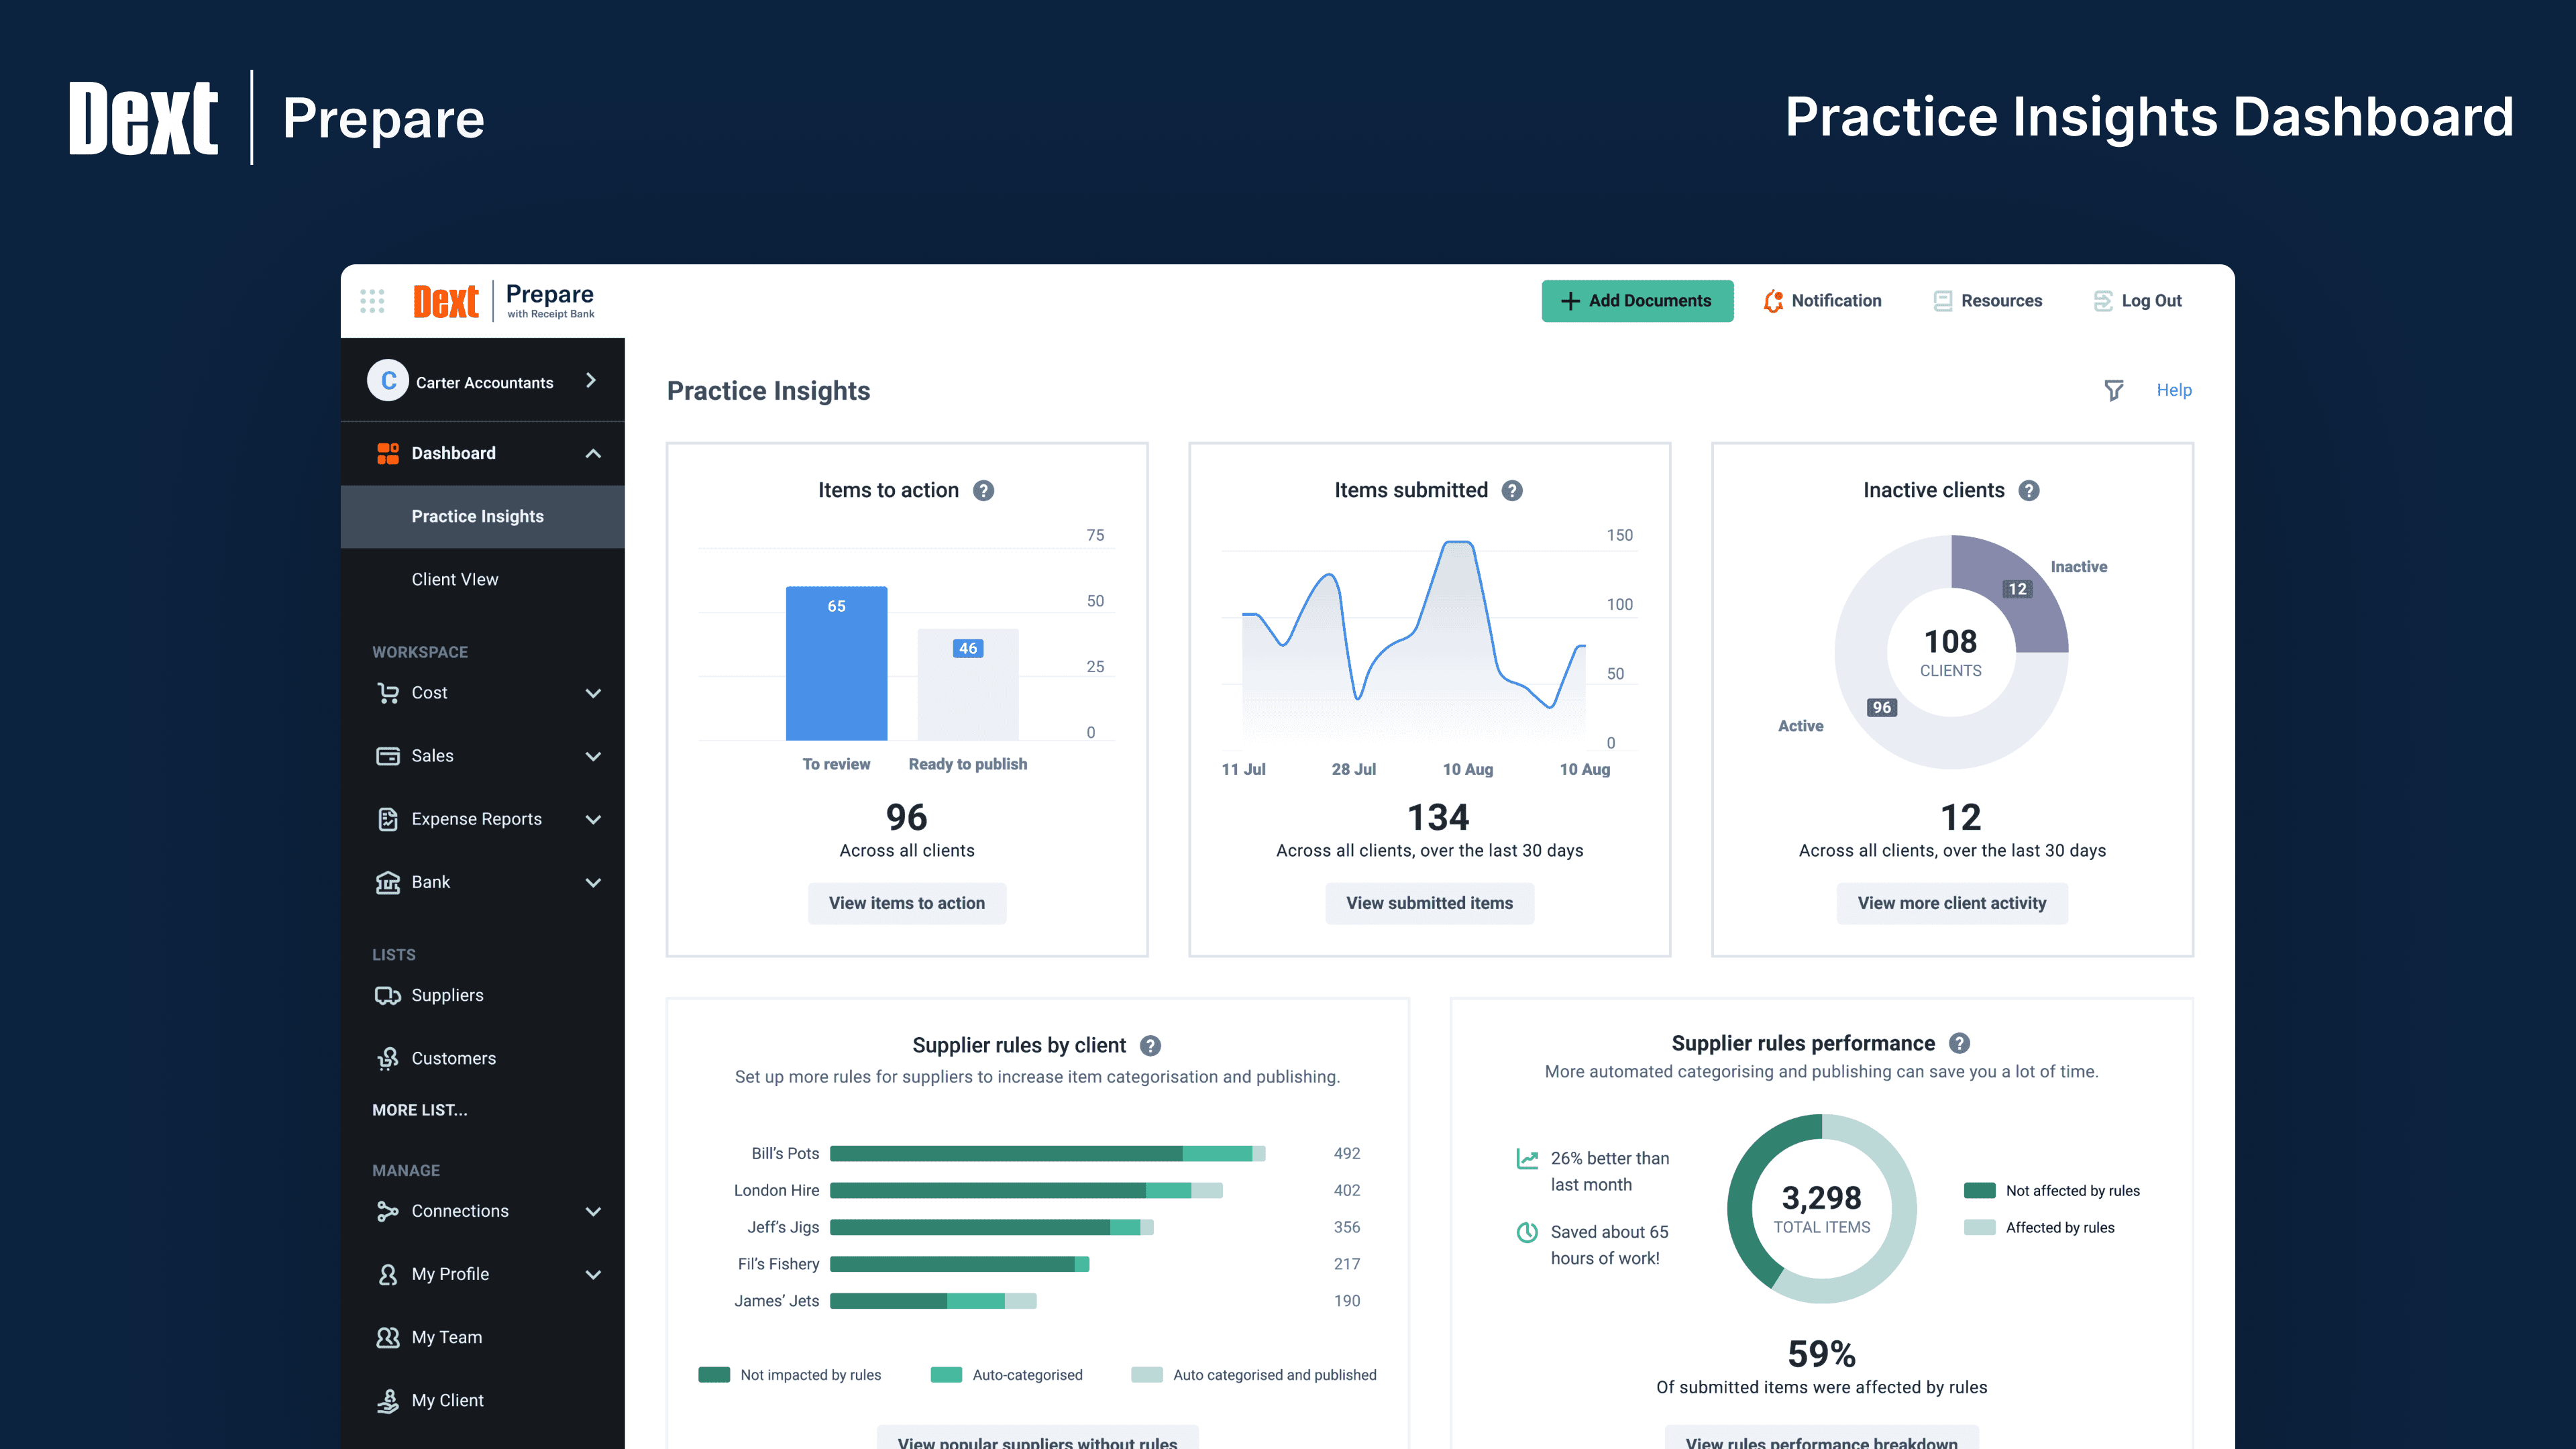The height and width of the screenshot is (1449, 2576).
Task: Open help tooltip for Inactive clients
Action: tap(2029, 491)
